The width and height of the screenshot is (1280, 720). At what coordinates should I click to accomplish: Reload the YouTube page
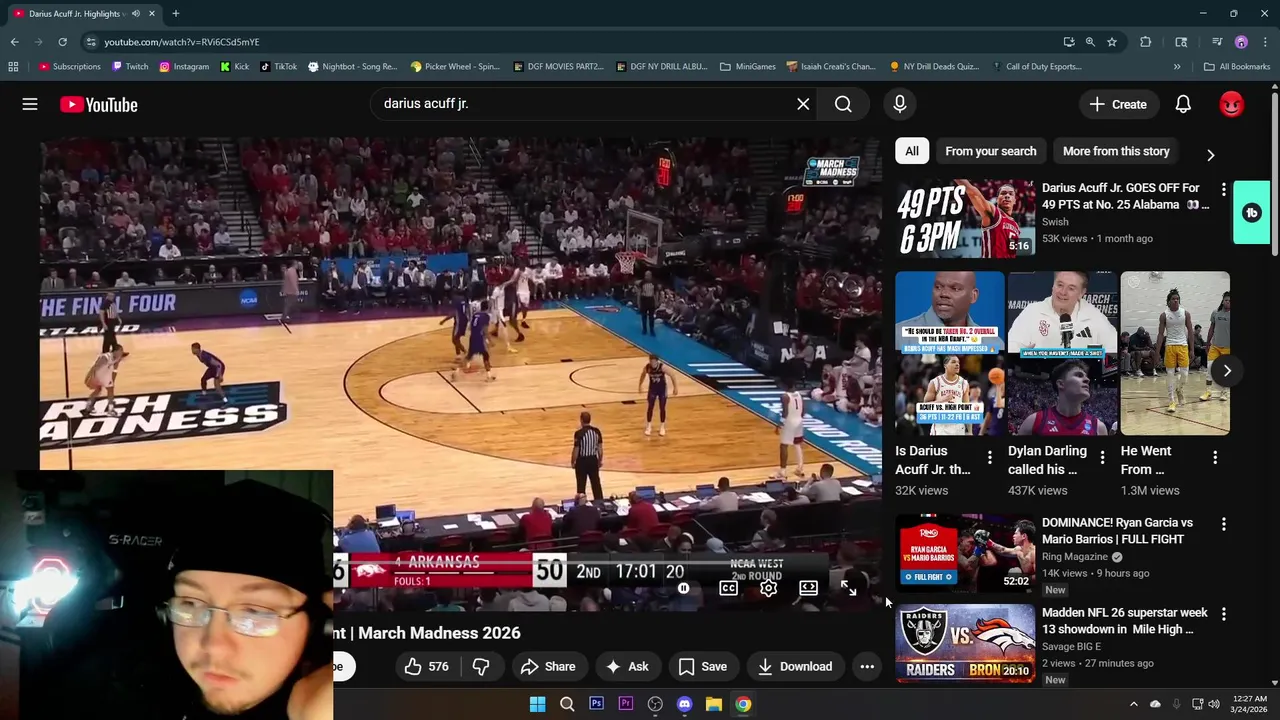pos(62,42)
